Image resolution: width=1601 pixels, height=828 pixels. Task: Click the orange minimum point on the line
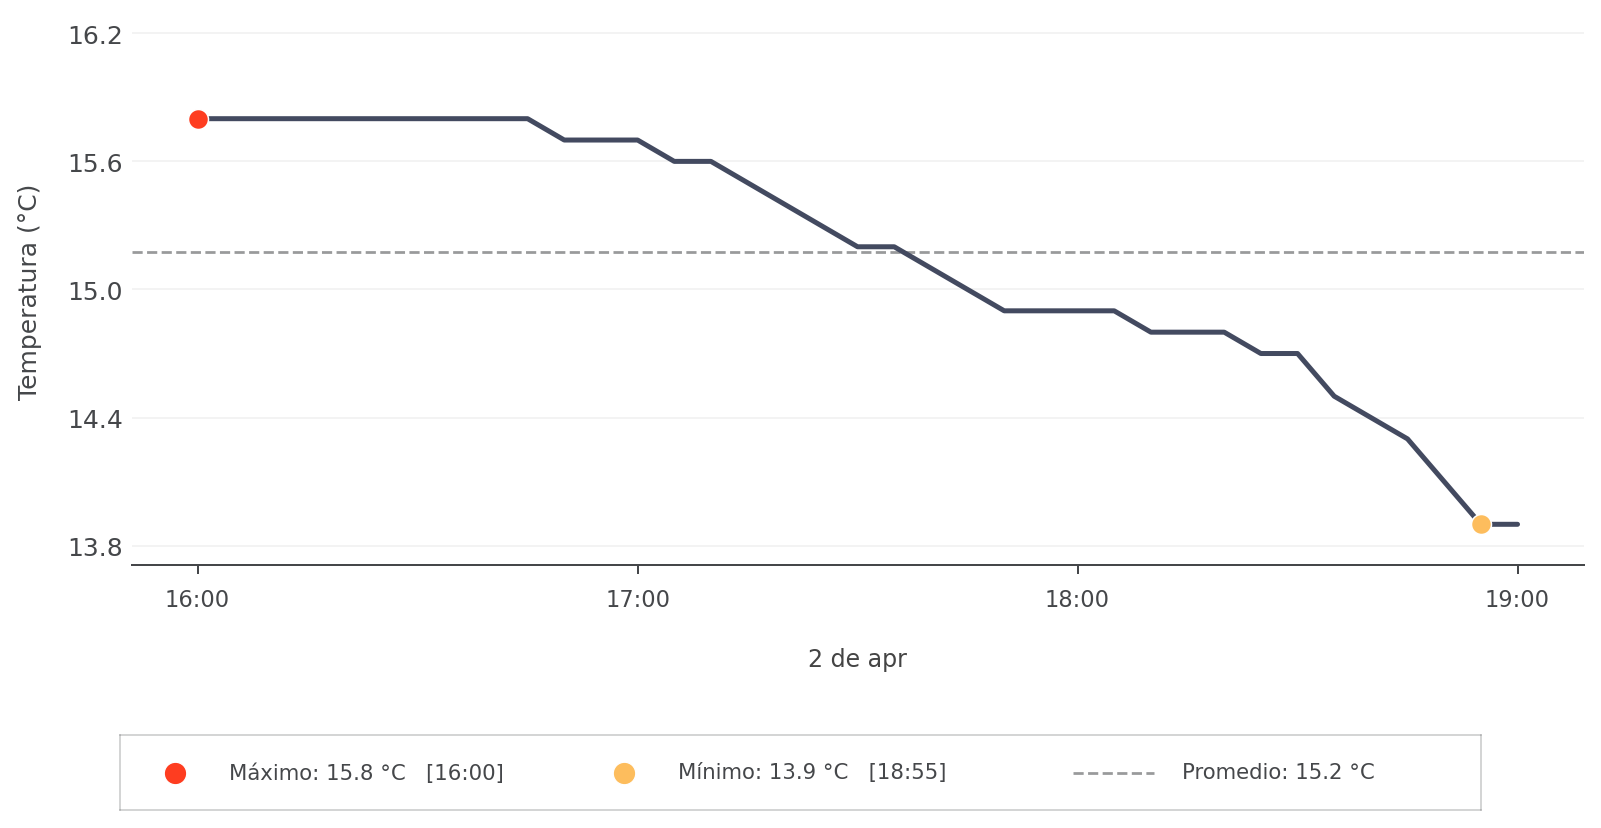point(1481,524)
